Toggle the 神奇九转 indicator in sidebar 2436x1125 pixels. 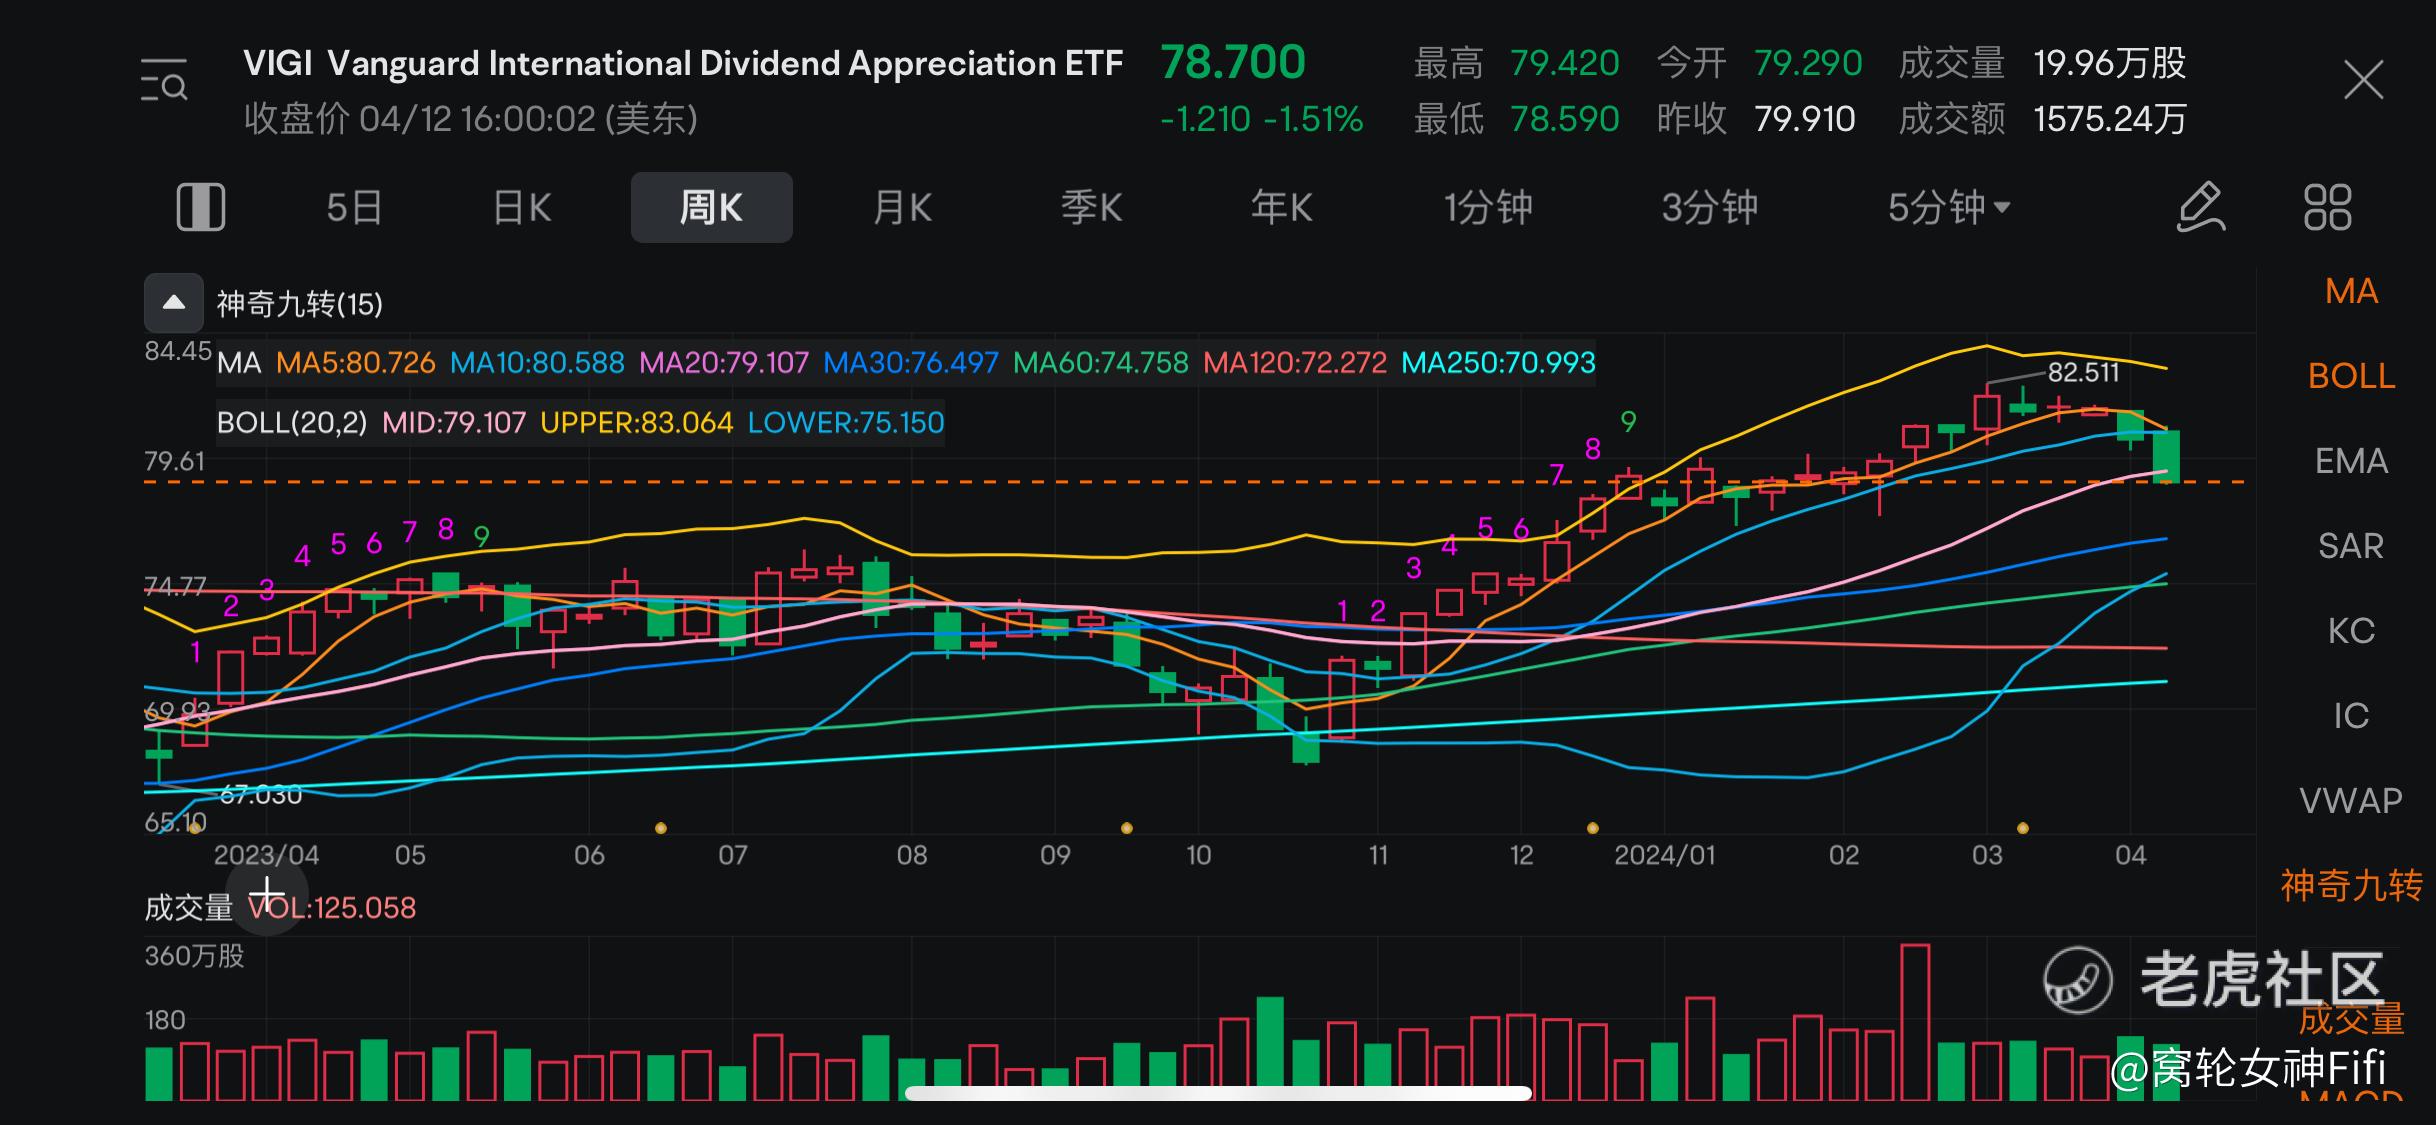pyautogui.click(x=2351, y=886)
